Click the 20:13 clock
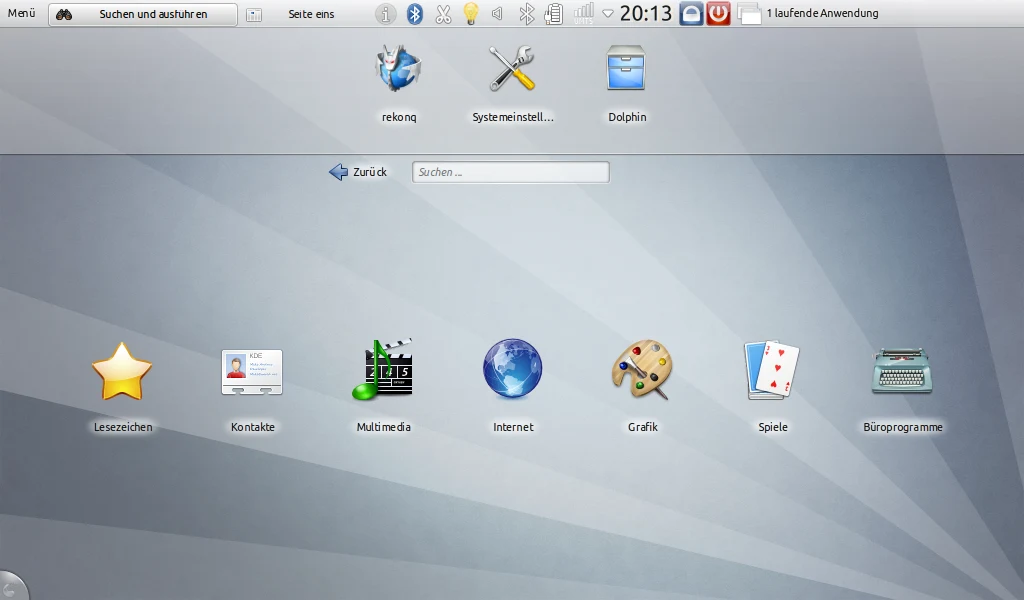 pos(646,13)
